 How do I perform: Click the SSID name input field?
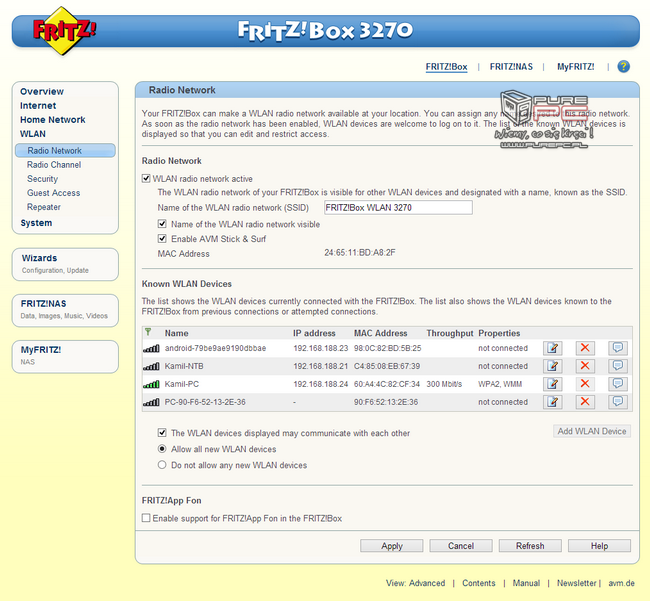tap(398, 208)
